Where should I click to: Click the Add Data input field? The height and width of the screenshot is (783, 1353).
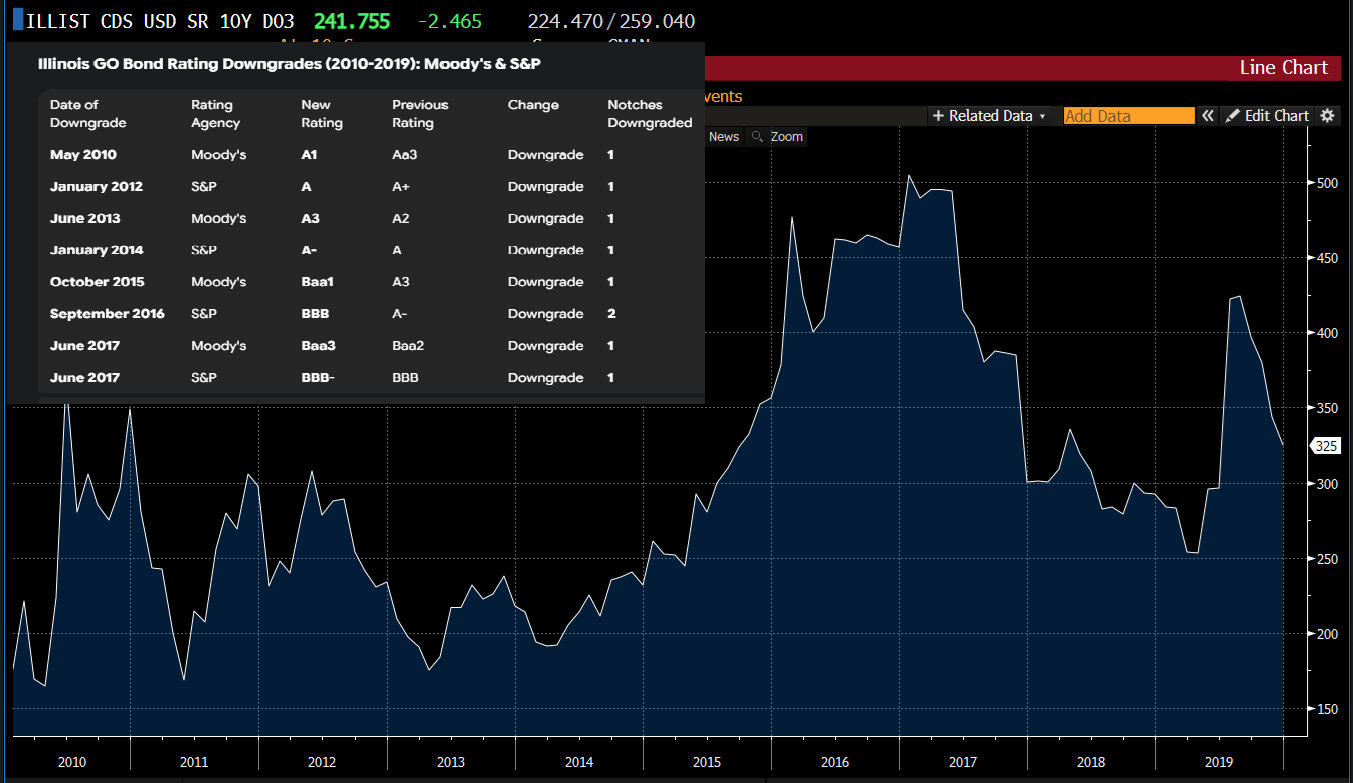1129,116
